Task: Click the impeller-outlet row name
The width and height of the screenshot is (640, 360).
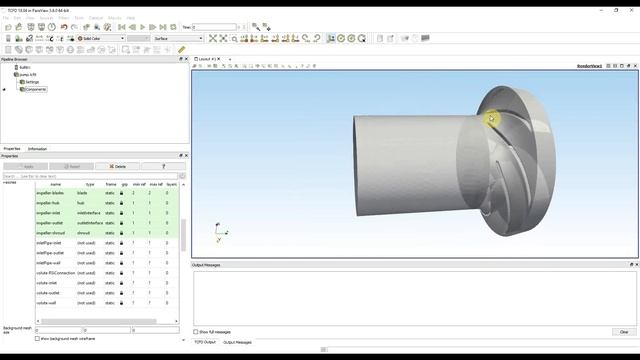Action: pos(49,223)
